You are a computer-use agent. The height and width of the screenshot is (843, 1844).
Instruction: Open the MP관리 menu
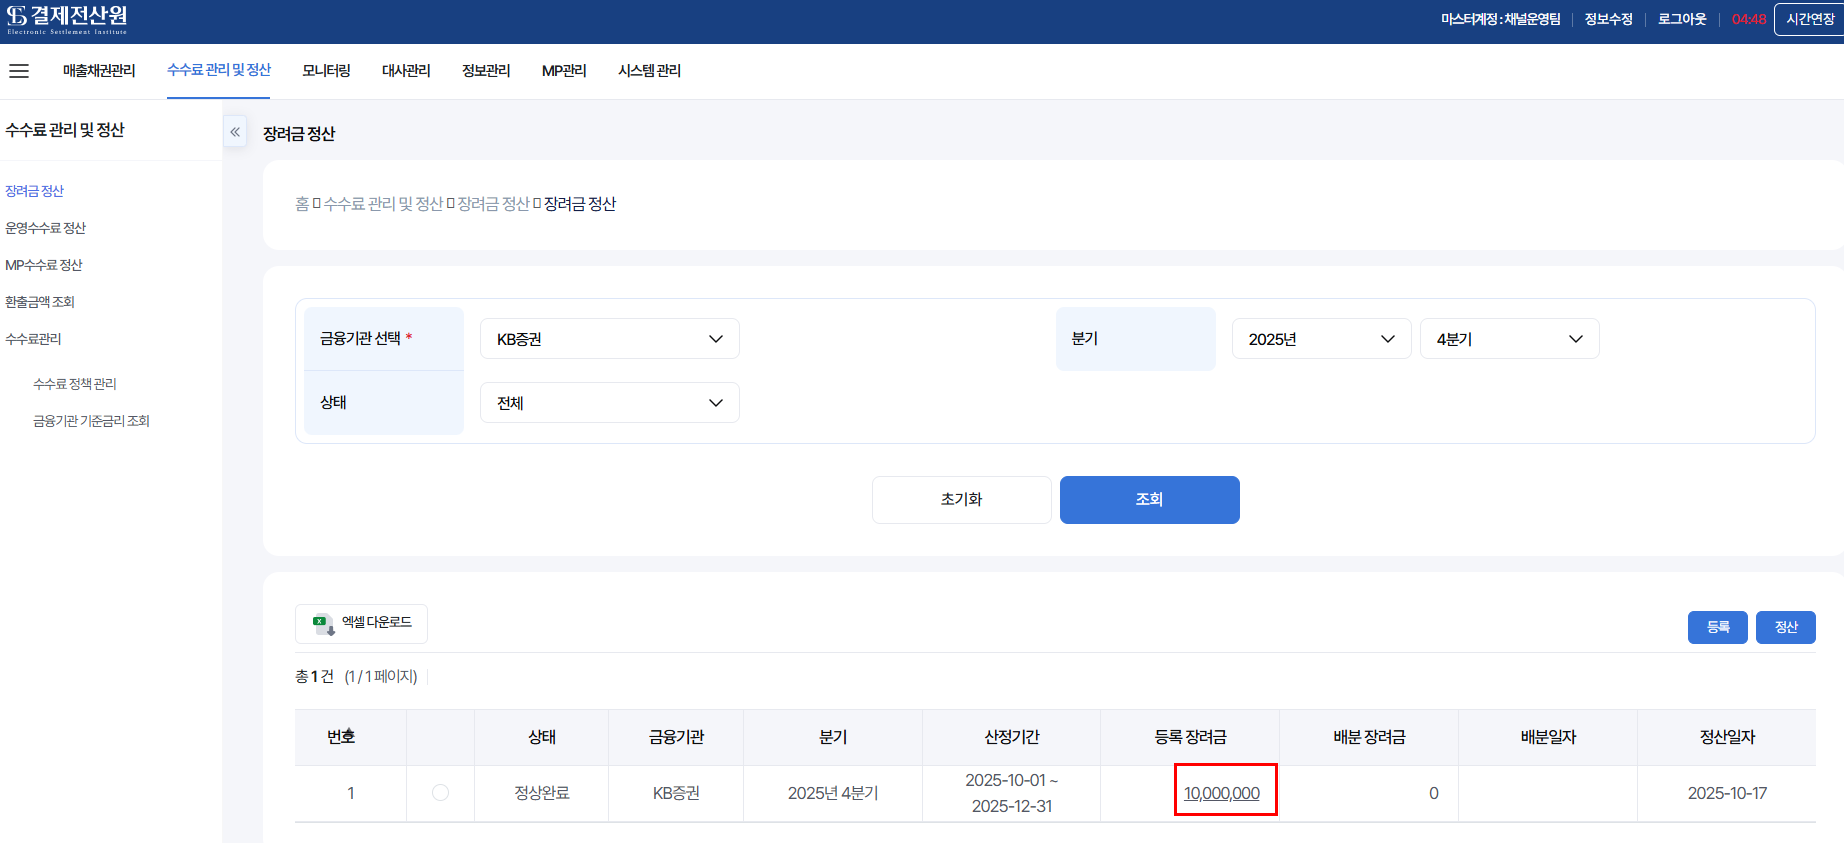(x=564, y=71)
